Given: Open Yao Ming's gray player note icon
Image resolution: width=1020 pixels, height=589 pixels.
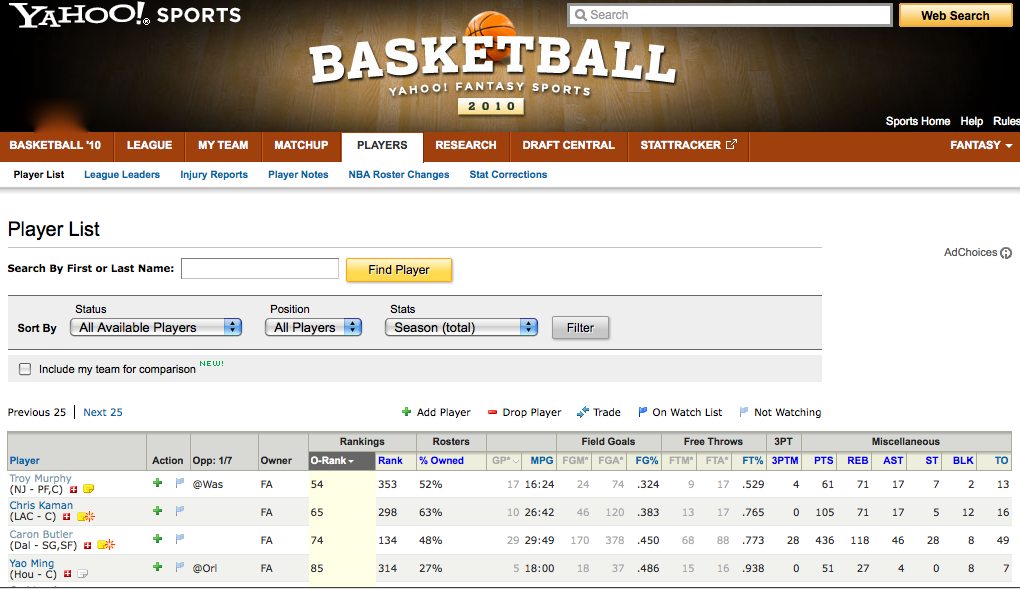Looking at the screenshot, I should coord(83,574).
